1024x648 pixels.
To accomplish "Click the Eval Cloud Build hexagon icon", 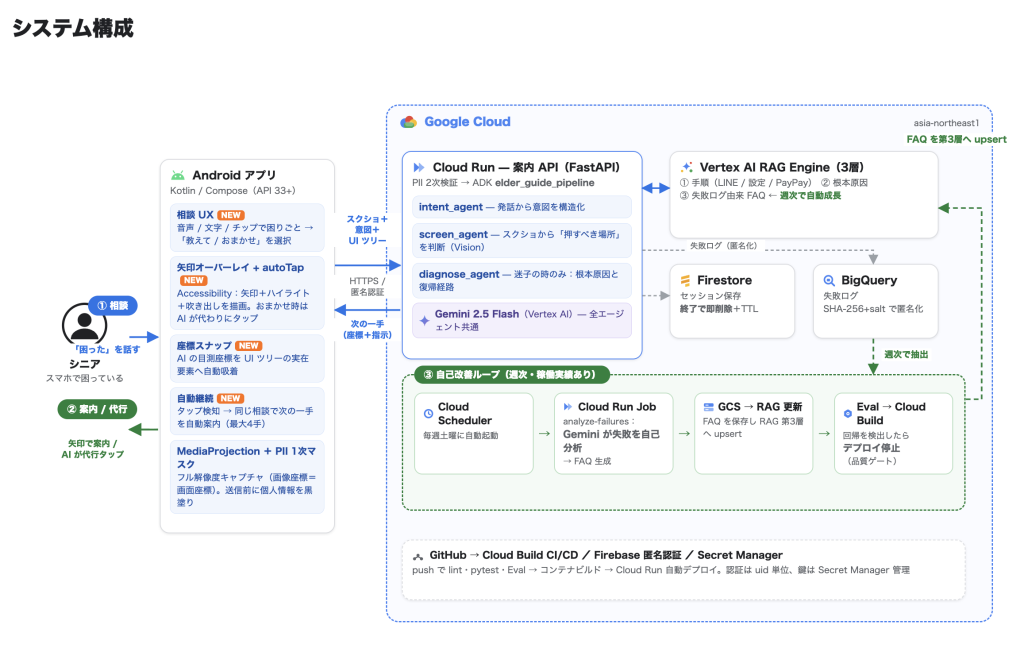I will pos(848,413).
